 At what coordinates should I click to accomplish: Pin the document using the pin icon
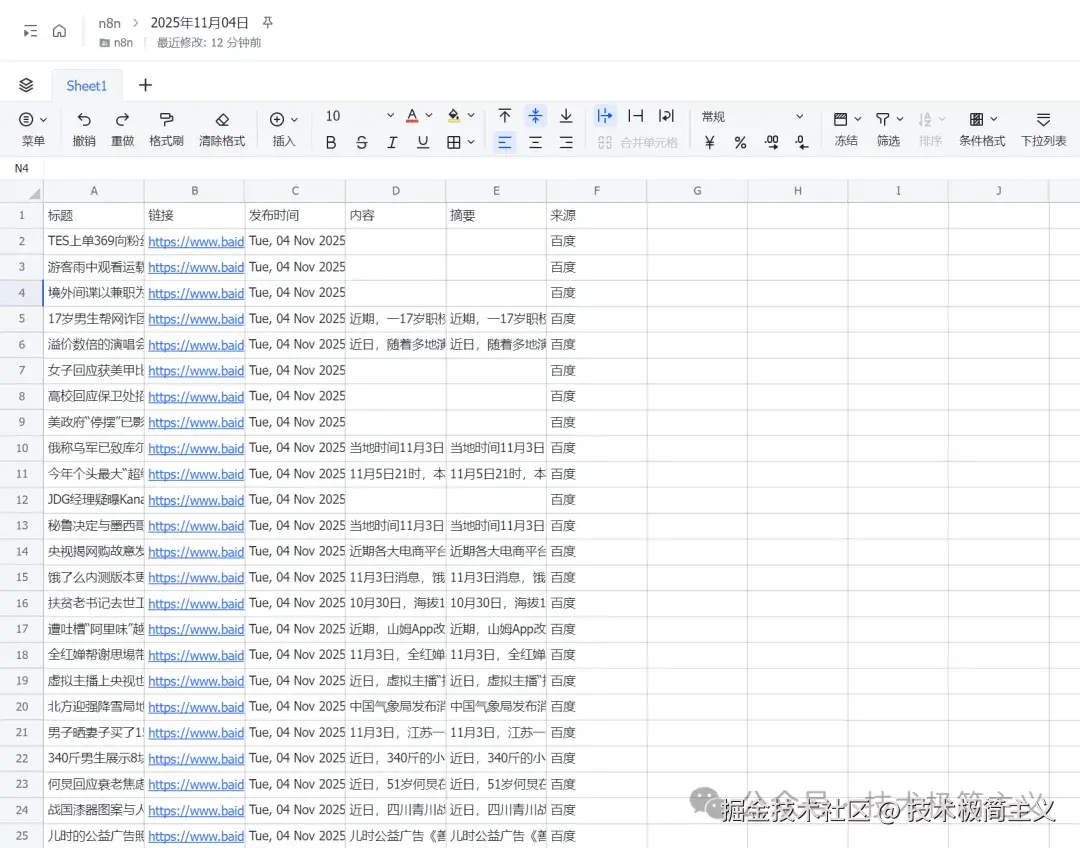[x=268, y=23]
